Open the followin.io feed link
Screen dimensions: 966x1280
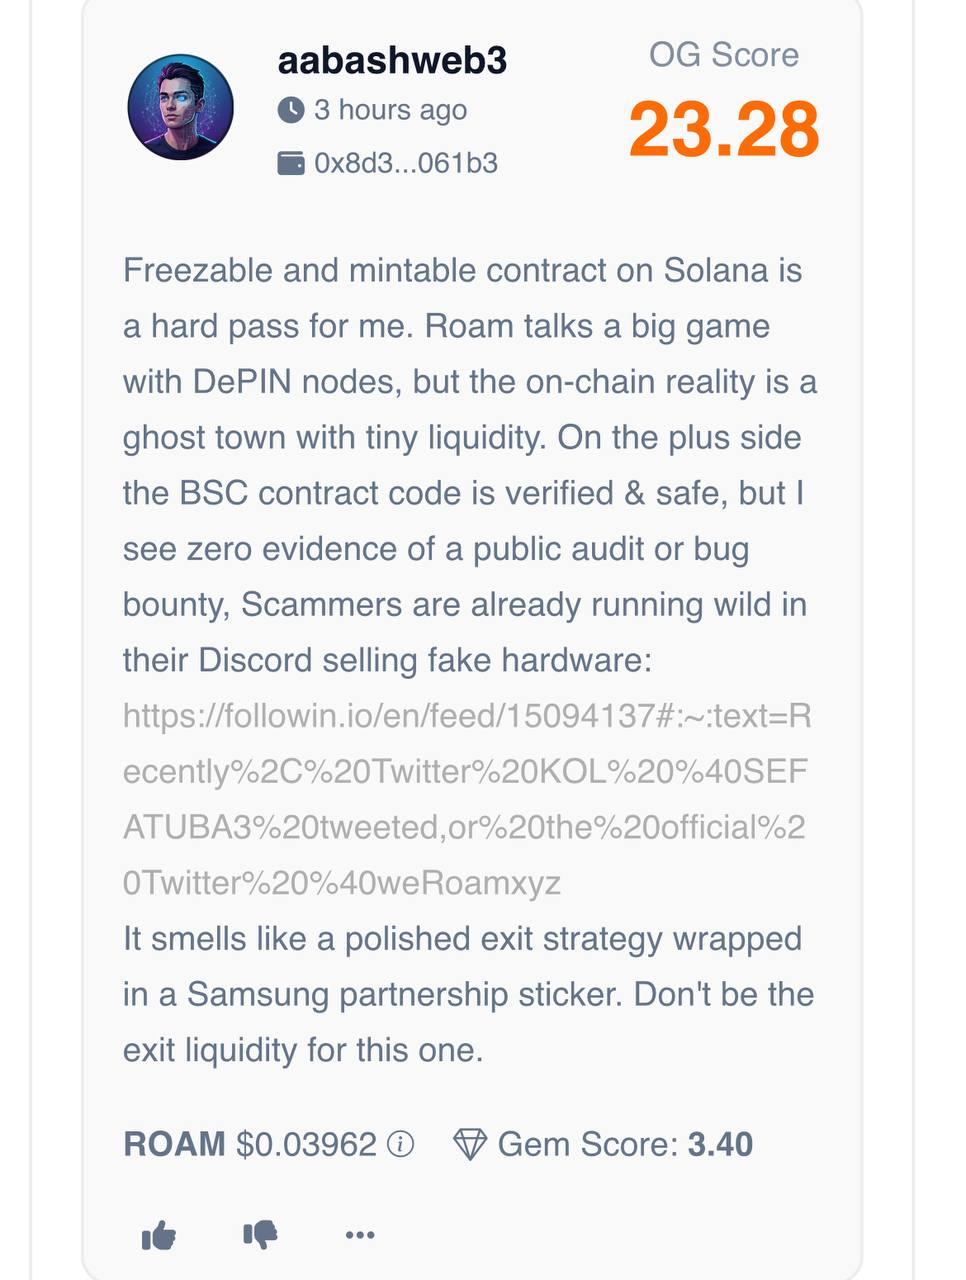click(466, 799)
